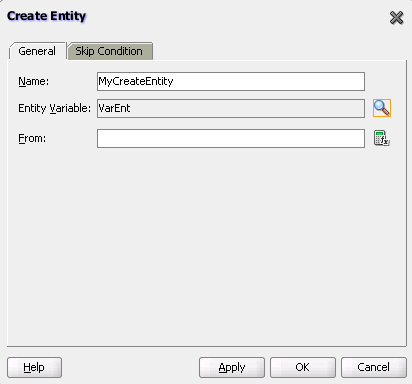Open the Entity Variable browse magnifier icon
The image size is (412, 384).
point(382,108)
